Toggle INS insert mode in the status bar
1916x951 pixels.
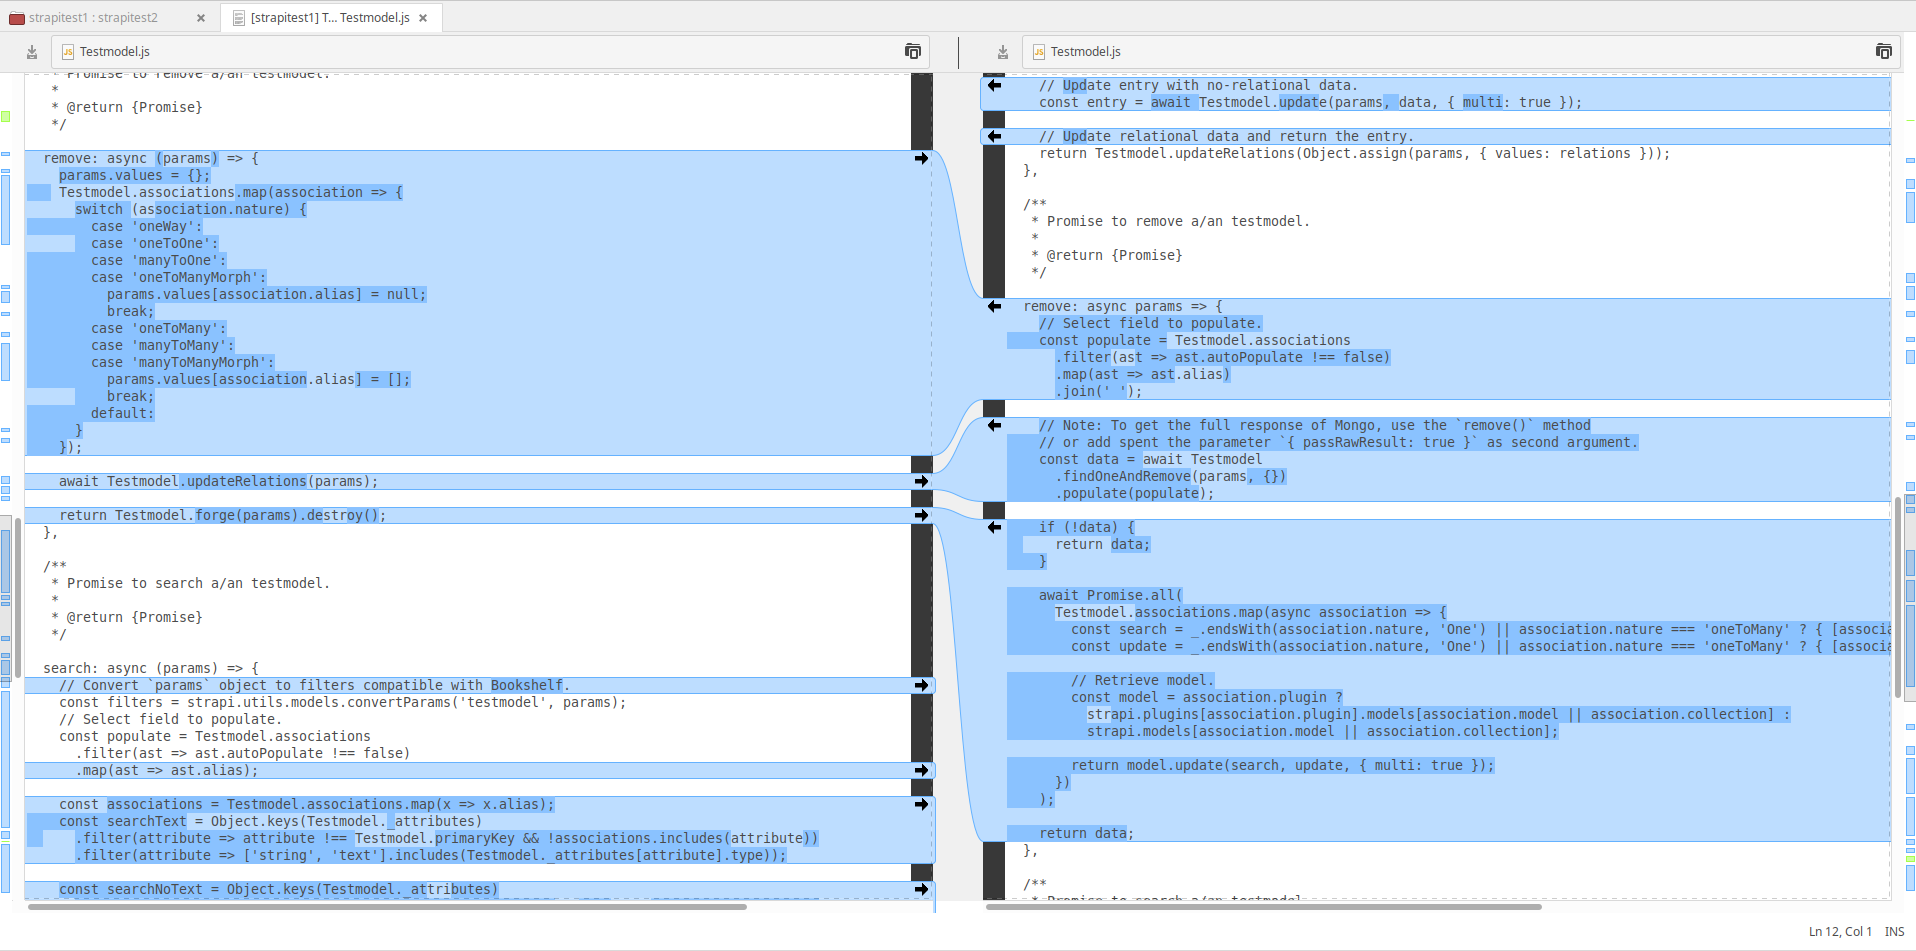pyautogui.click(x=1895, y=931)
